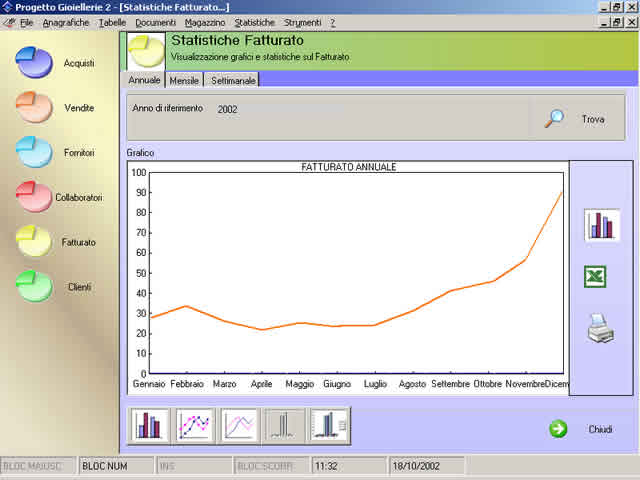This screenshot has height=480, width=640.
Task: Open the ? help menu
Action: point(333,23)
